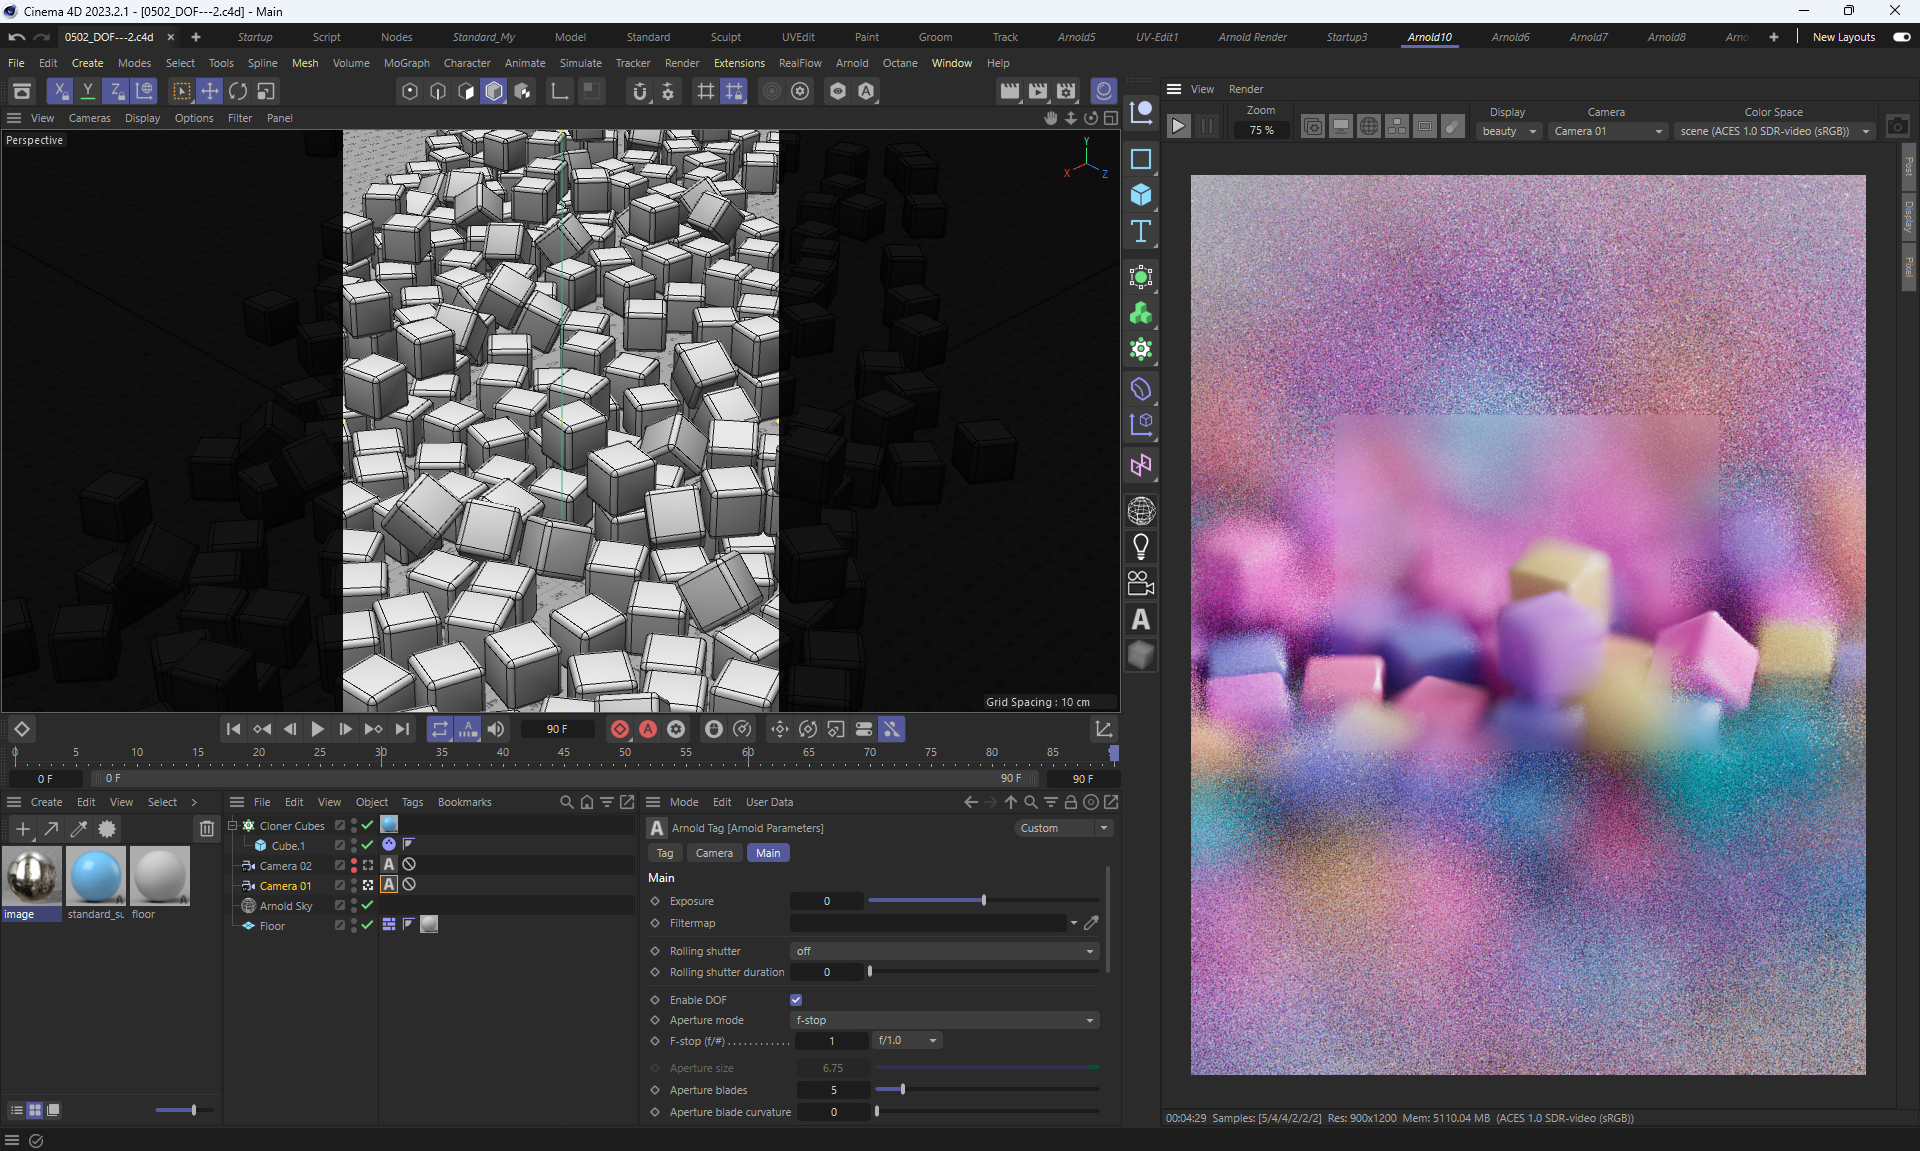Select the Rotate tool in the top toolbar
The height and width of the screenshot is (1151, 1920).
click(x=238, y=91)
